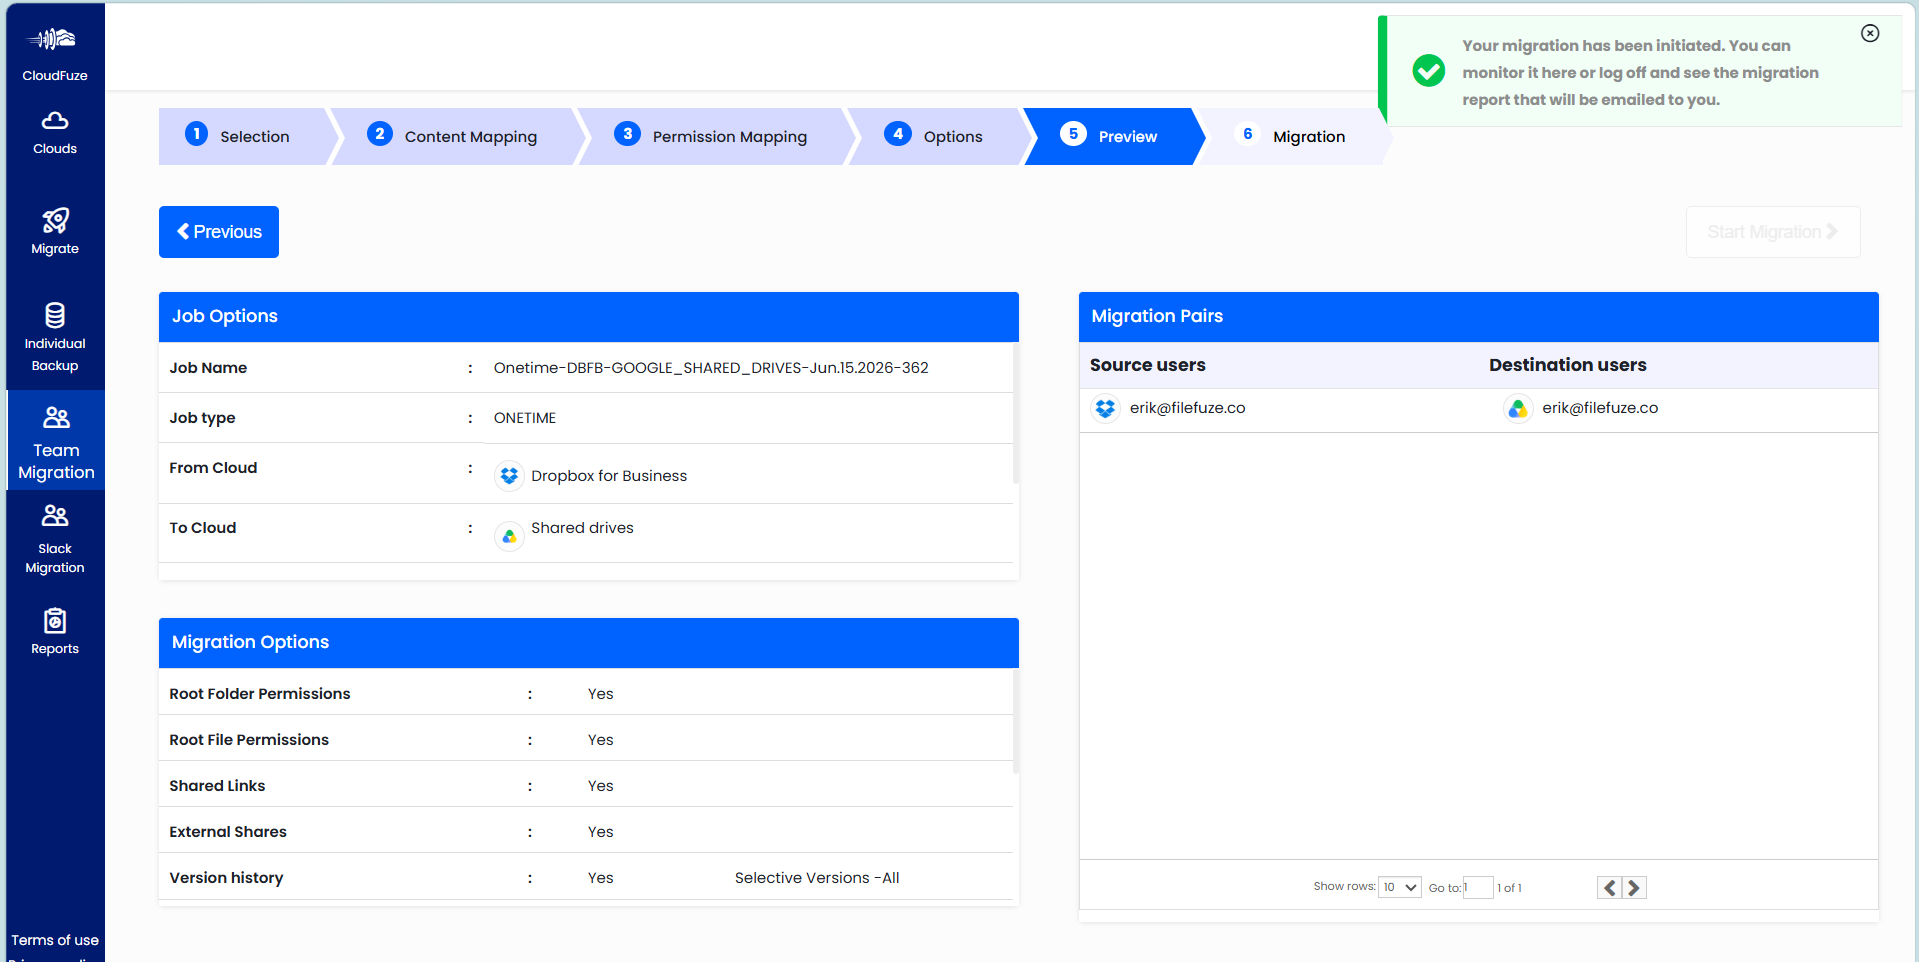Click Root File Permissions label

pos(249,740)
